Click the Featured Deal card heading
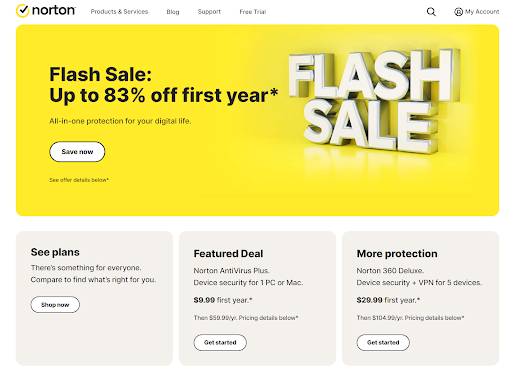 (x=228, y=254)
